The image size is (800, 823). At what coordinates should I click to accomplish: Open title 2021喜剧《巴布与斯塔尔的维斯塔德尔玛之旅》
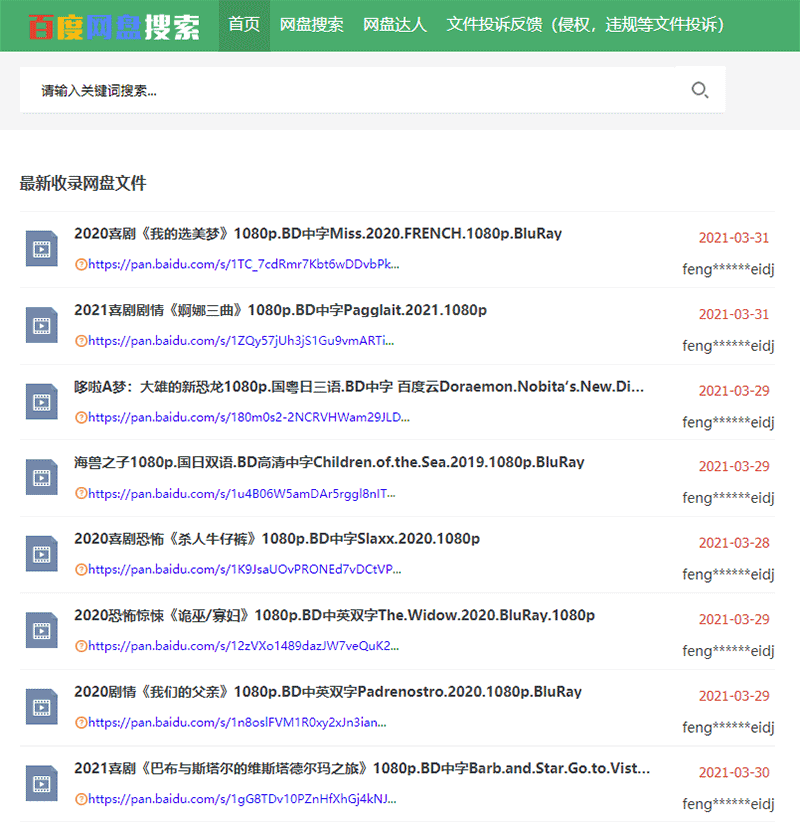click(362, 768)
